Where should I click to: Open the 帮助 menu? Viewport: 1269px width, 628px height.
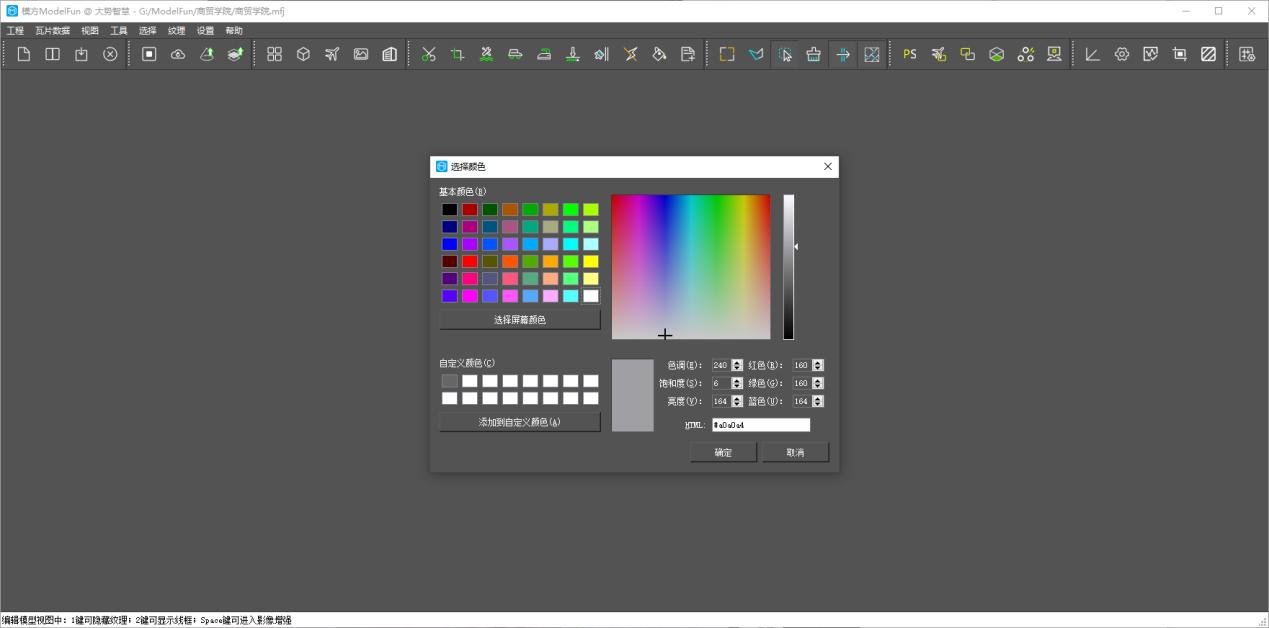[234, 31]
